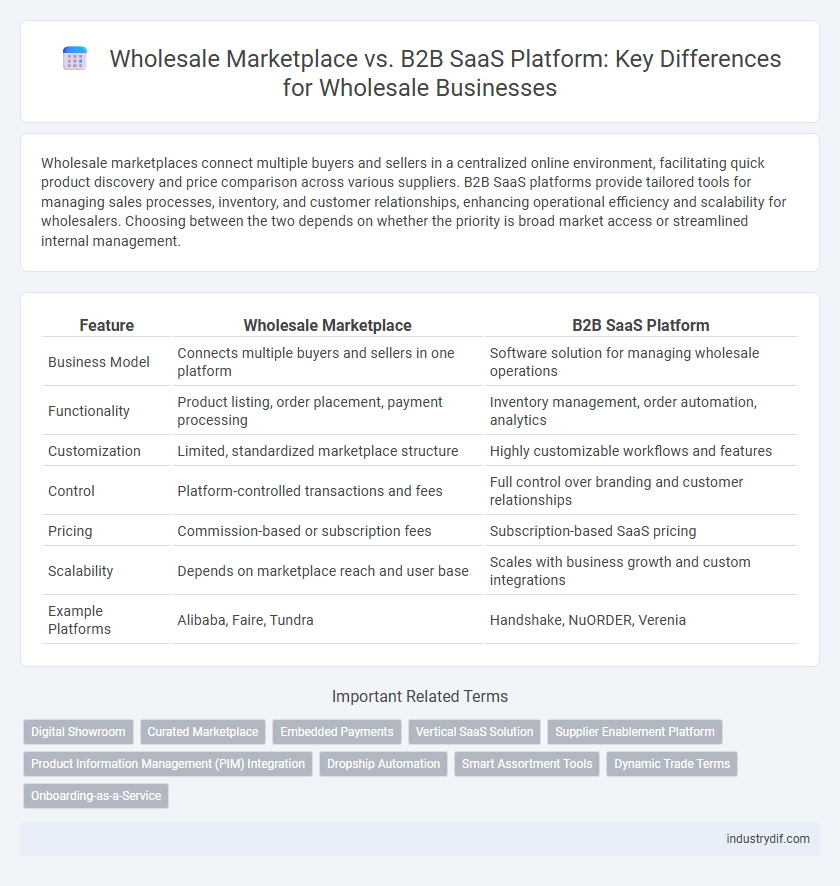
Task: Select 'Highly customizable workflows and features' cell
Action: 641,451
